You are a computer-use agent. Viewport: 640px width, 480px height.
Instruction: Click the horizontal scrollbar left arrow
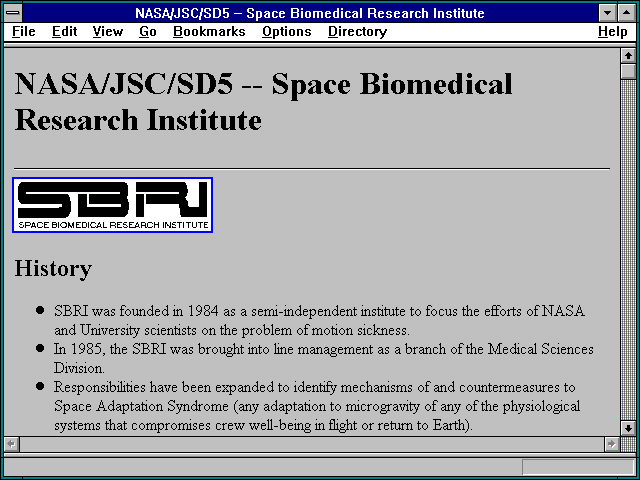11,444
